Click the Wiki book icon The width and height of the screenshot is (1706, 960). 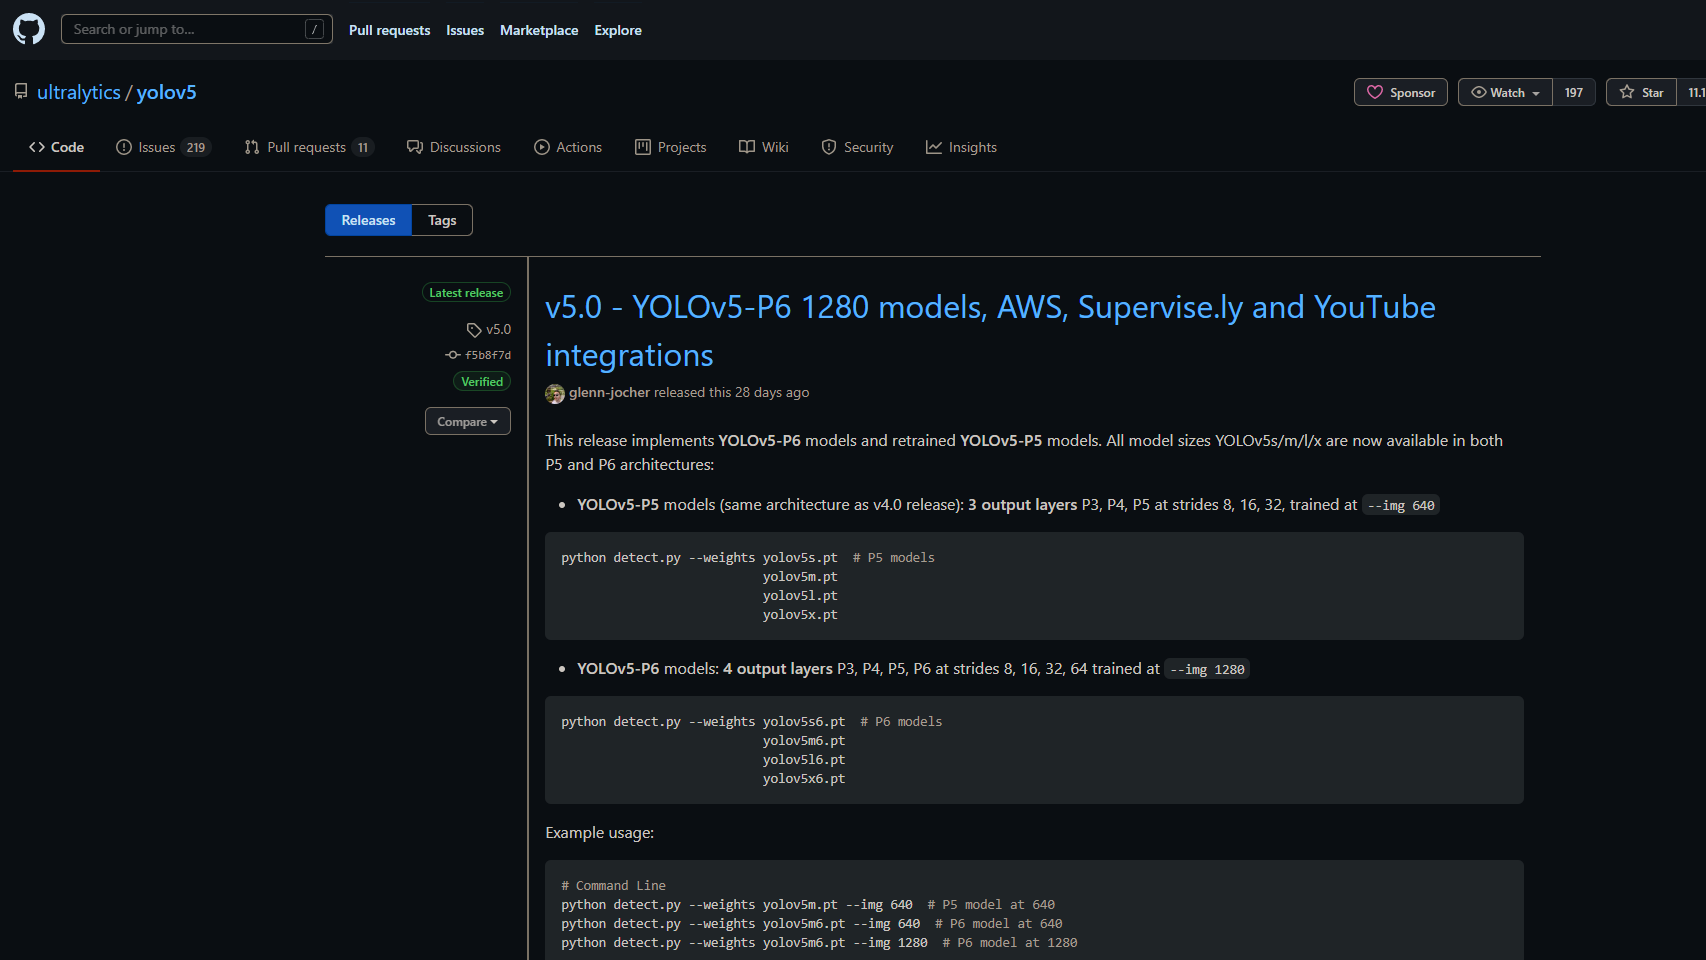coord(747,147)
